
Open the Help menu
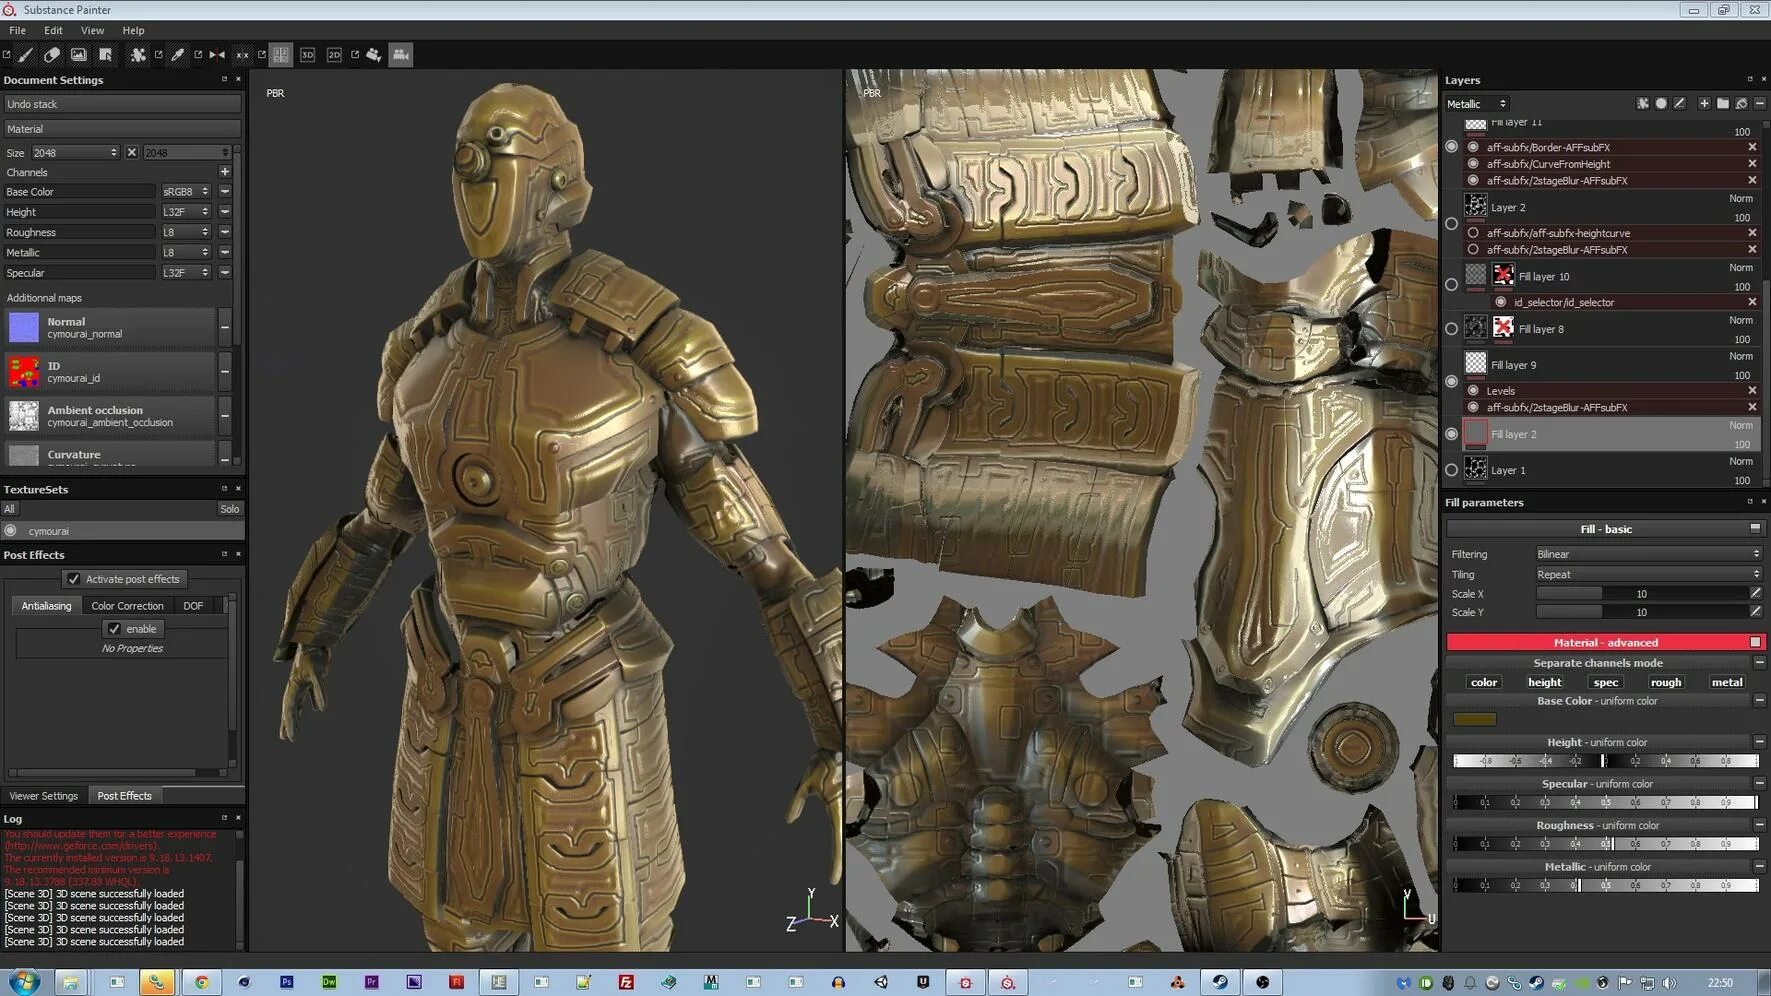click(133, 31)
